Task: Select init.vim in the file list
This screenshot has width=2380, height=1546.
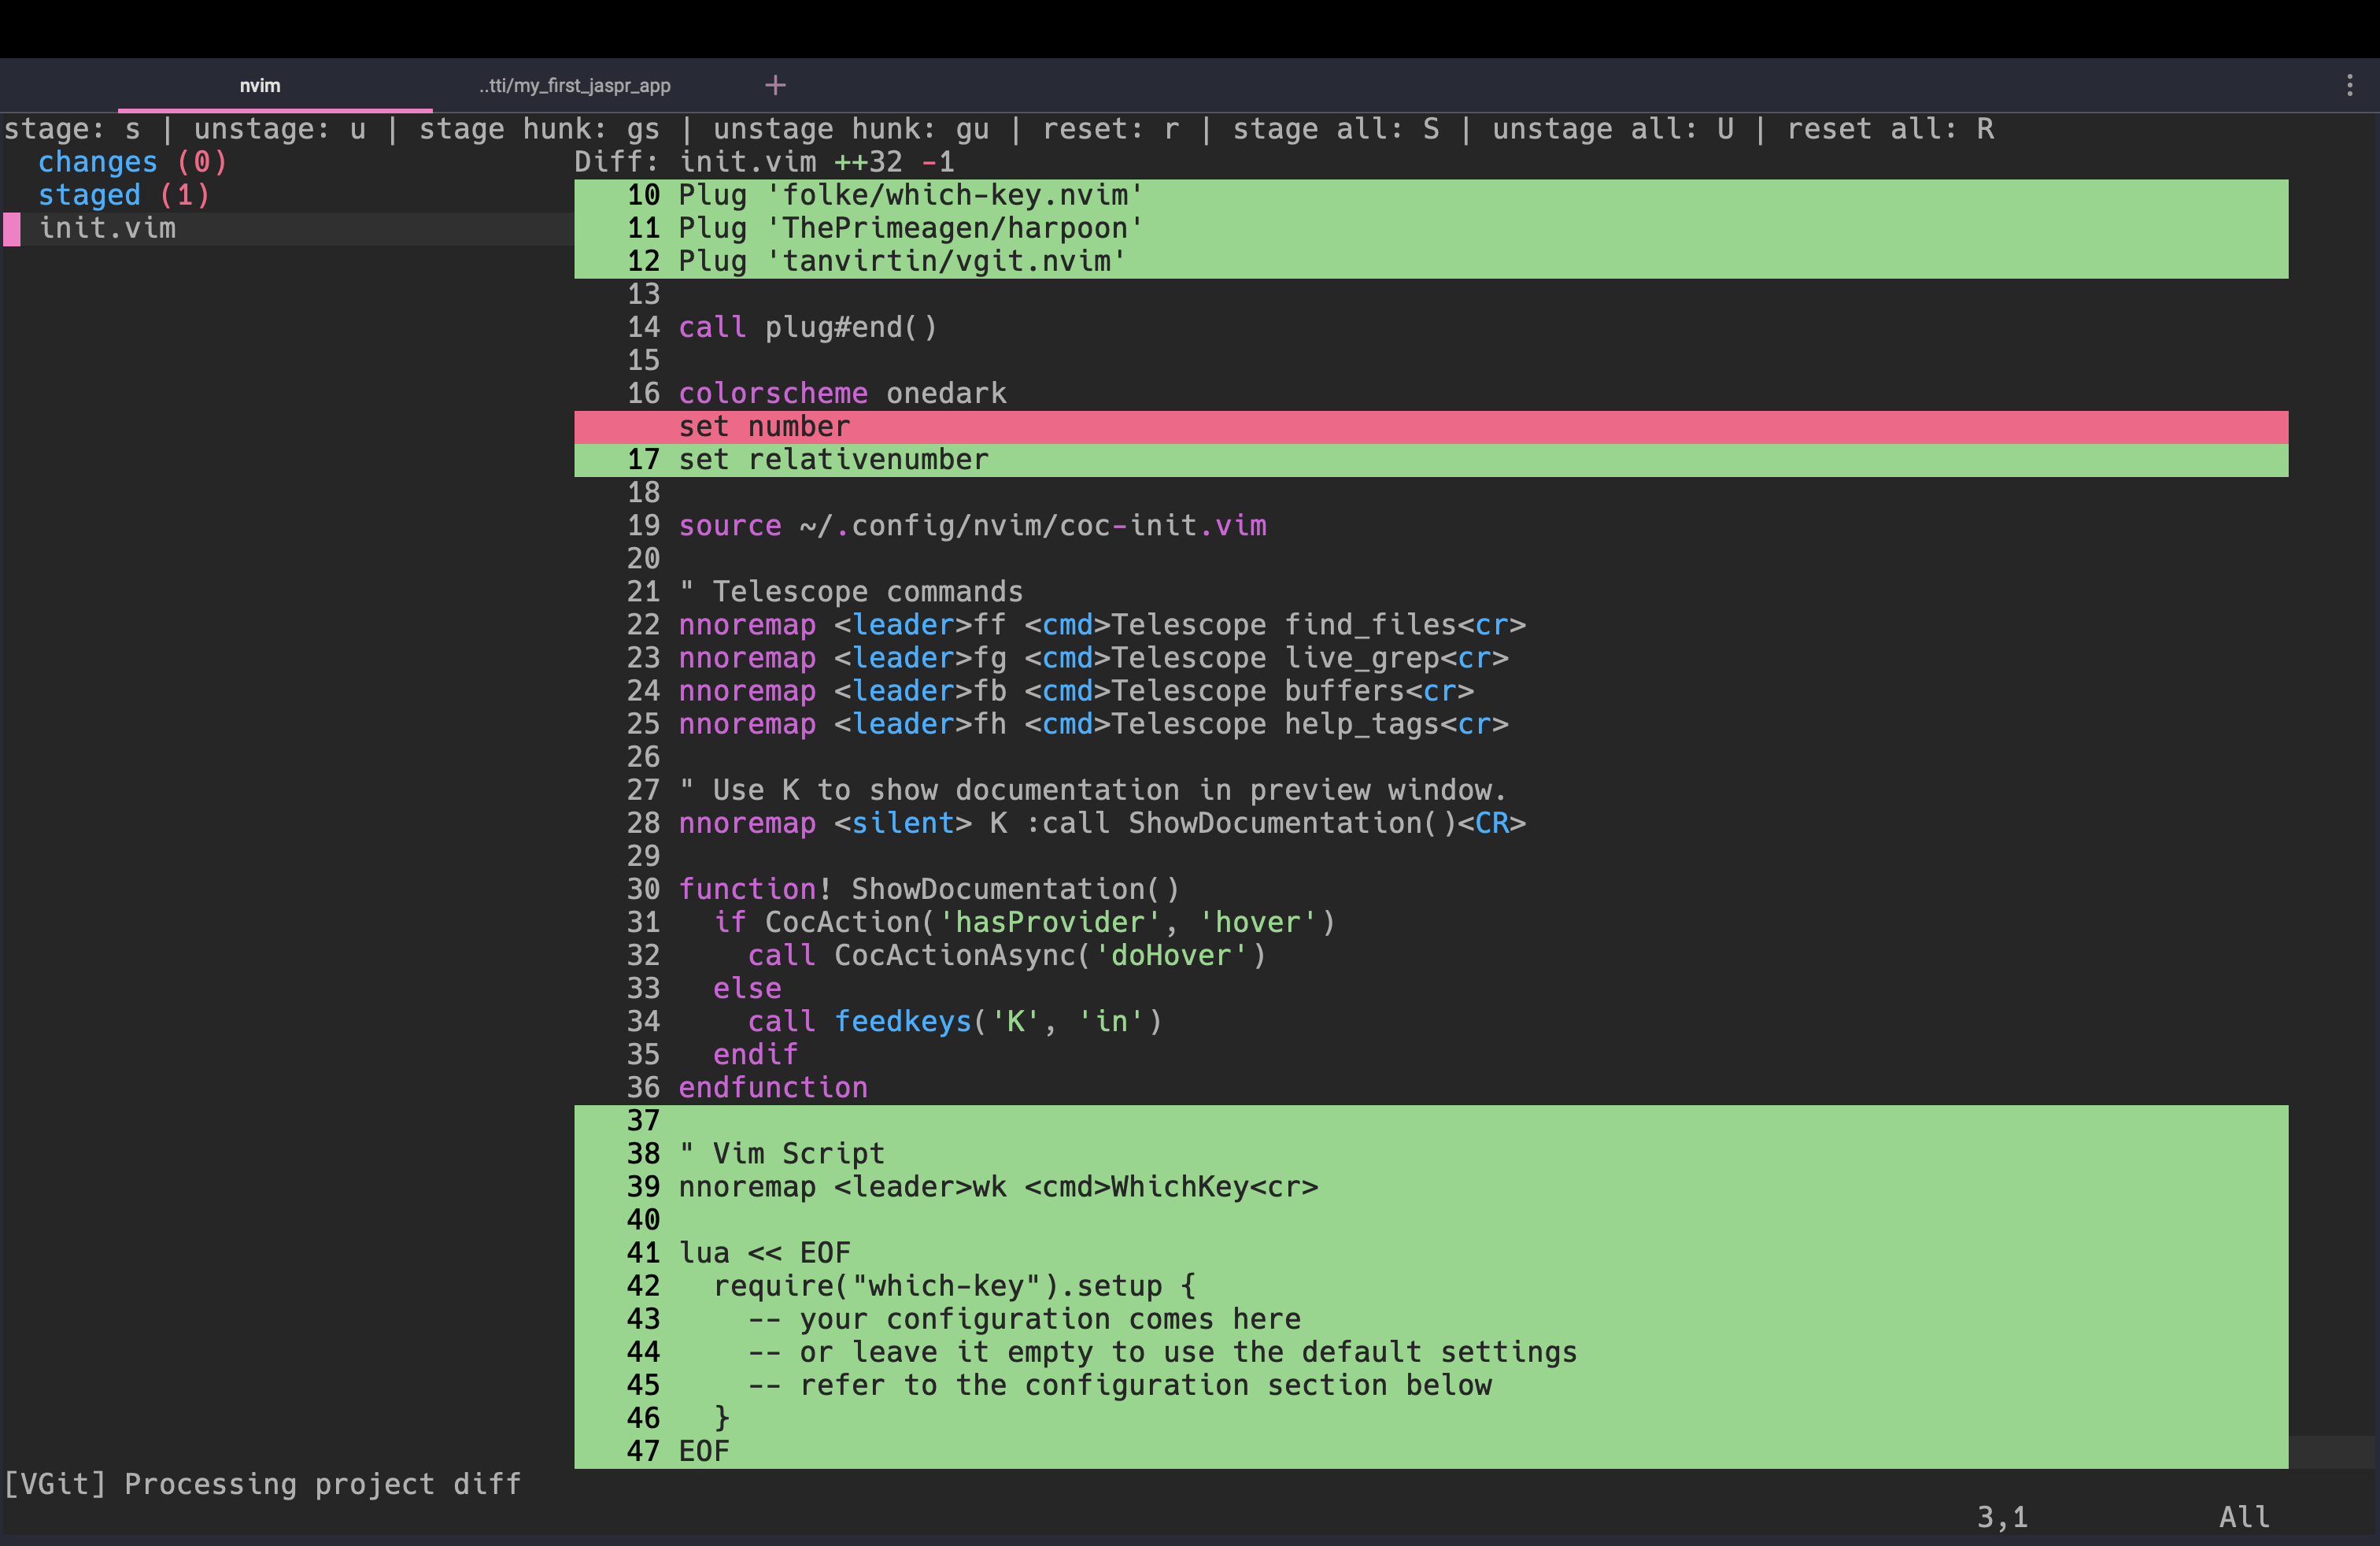Action: coord(108,228)
